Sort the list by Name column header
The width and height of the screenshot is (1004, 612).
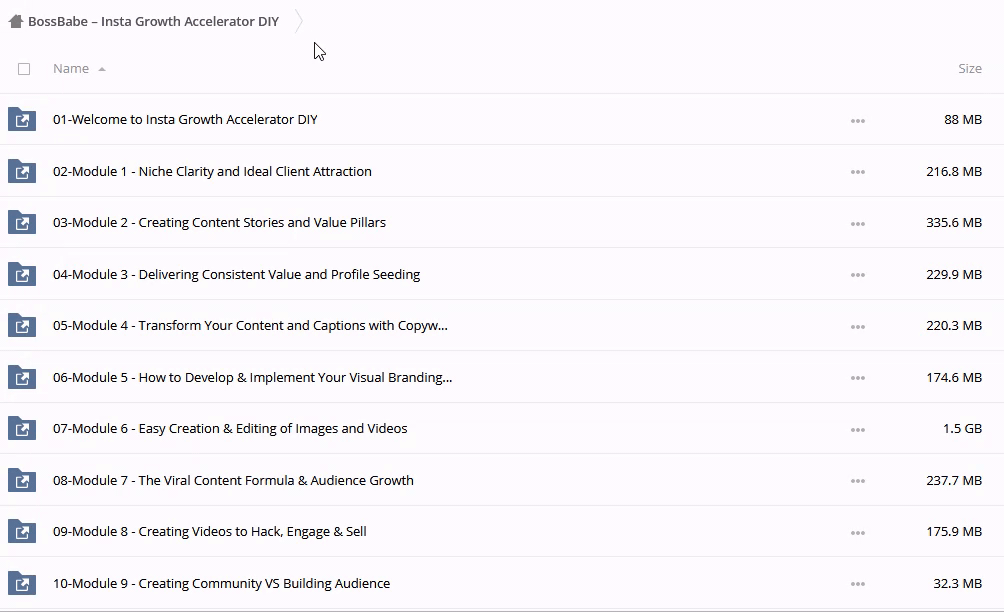coord(71,69)
